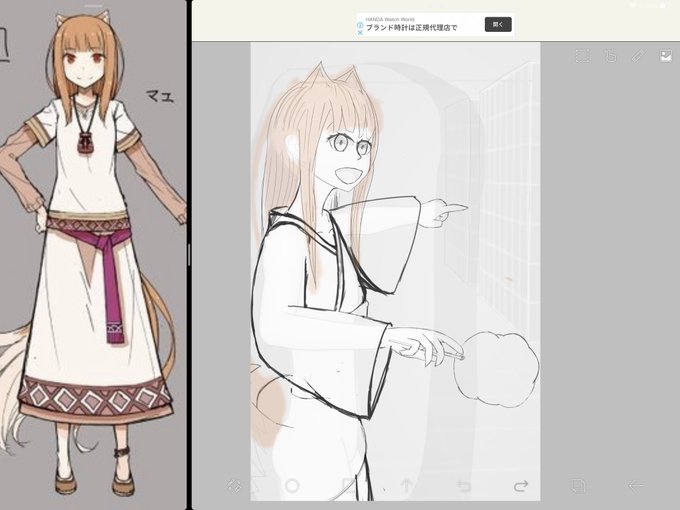This screenshot has height=510, width=680.
Task: Click the 開く button on the ad
Action: 498,24
